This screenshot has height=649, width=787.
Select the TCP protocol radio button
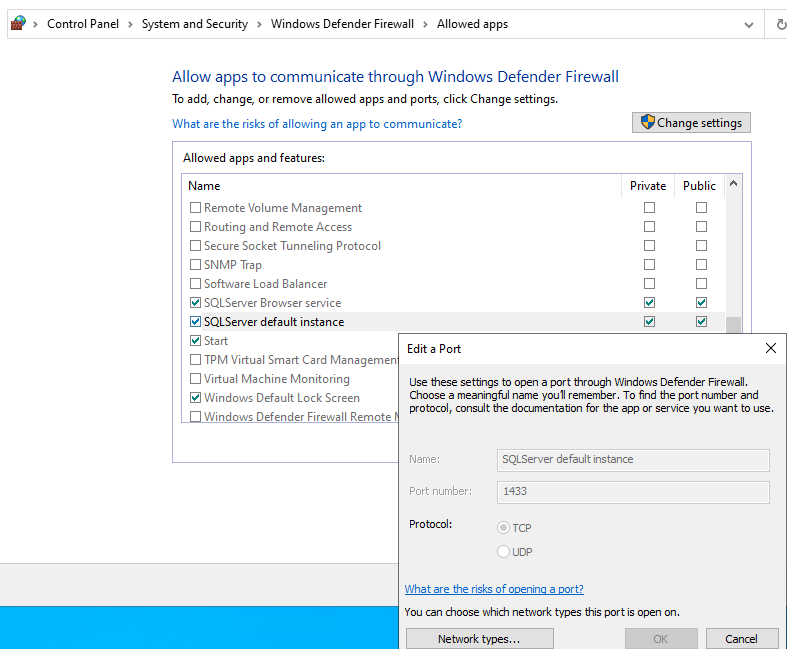click(503, 528)
